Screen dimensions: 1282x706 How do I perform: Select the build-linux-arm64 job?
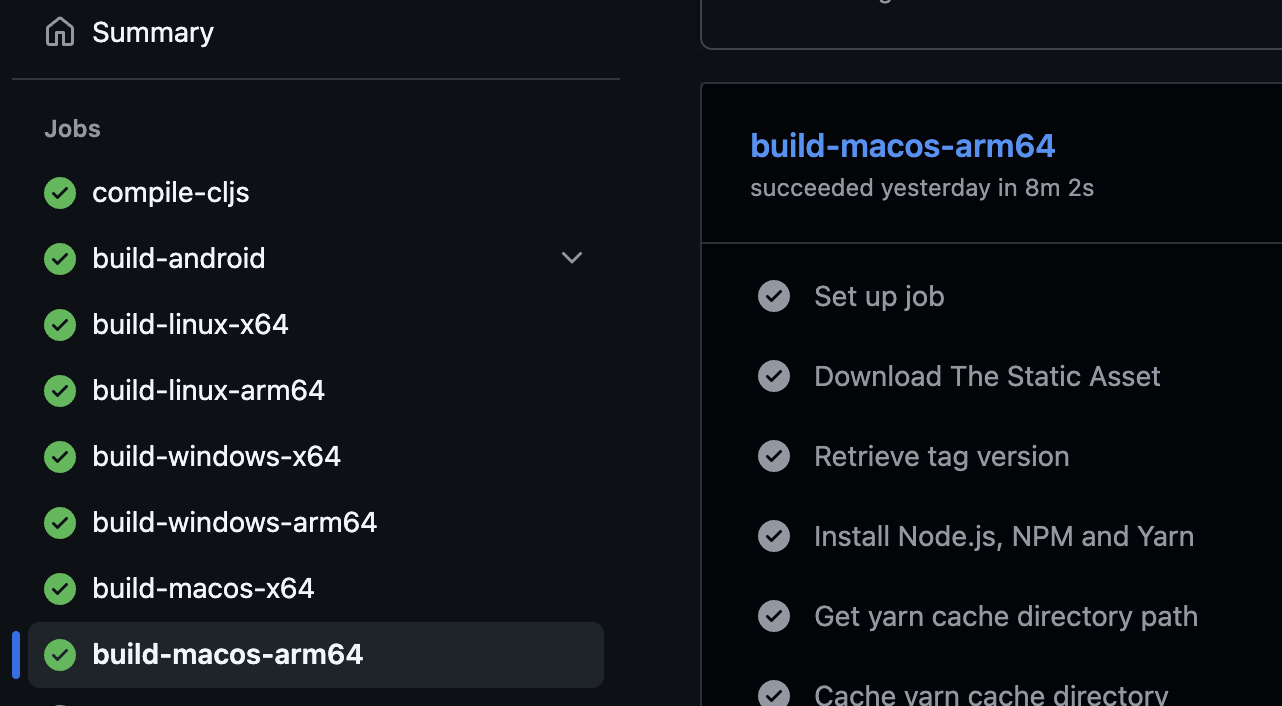(x=208, y=390)
